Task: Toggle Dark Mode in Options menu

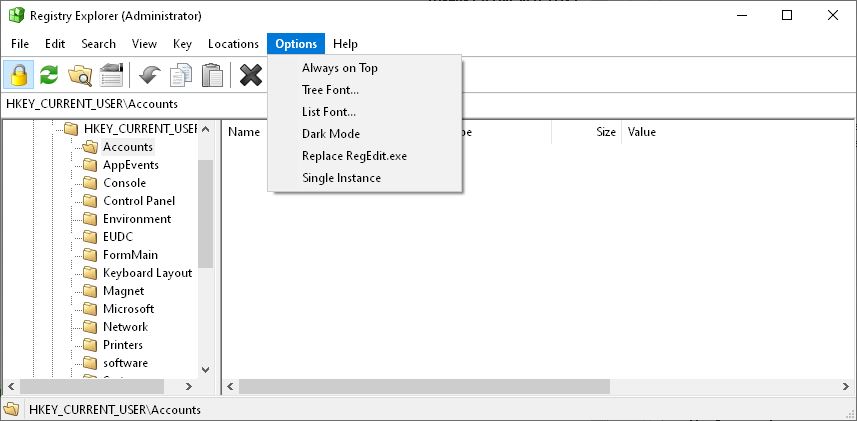Action: [x=330, y=134]
